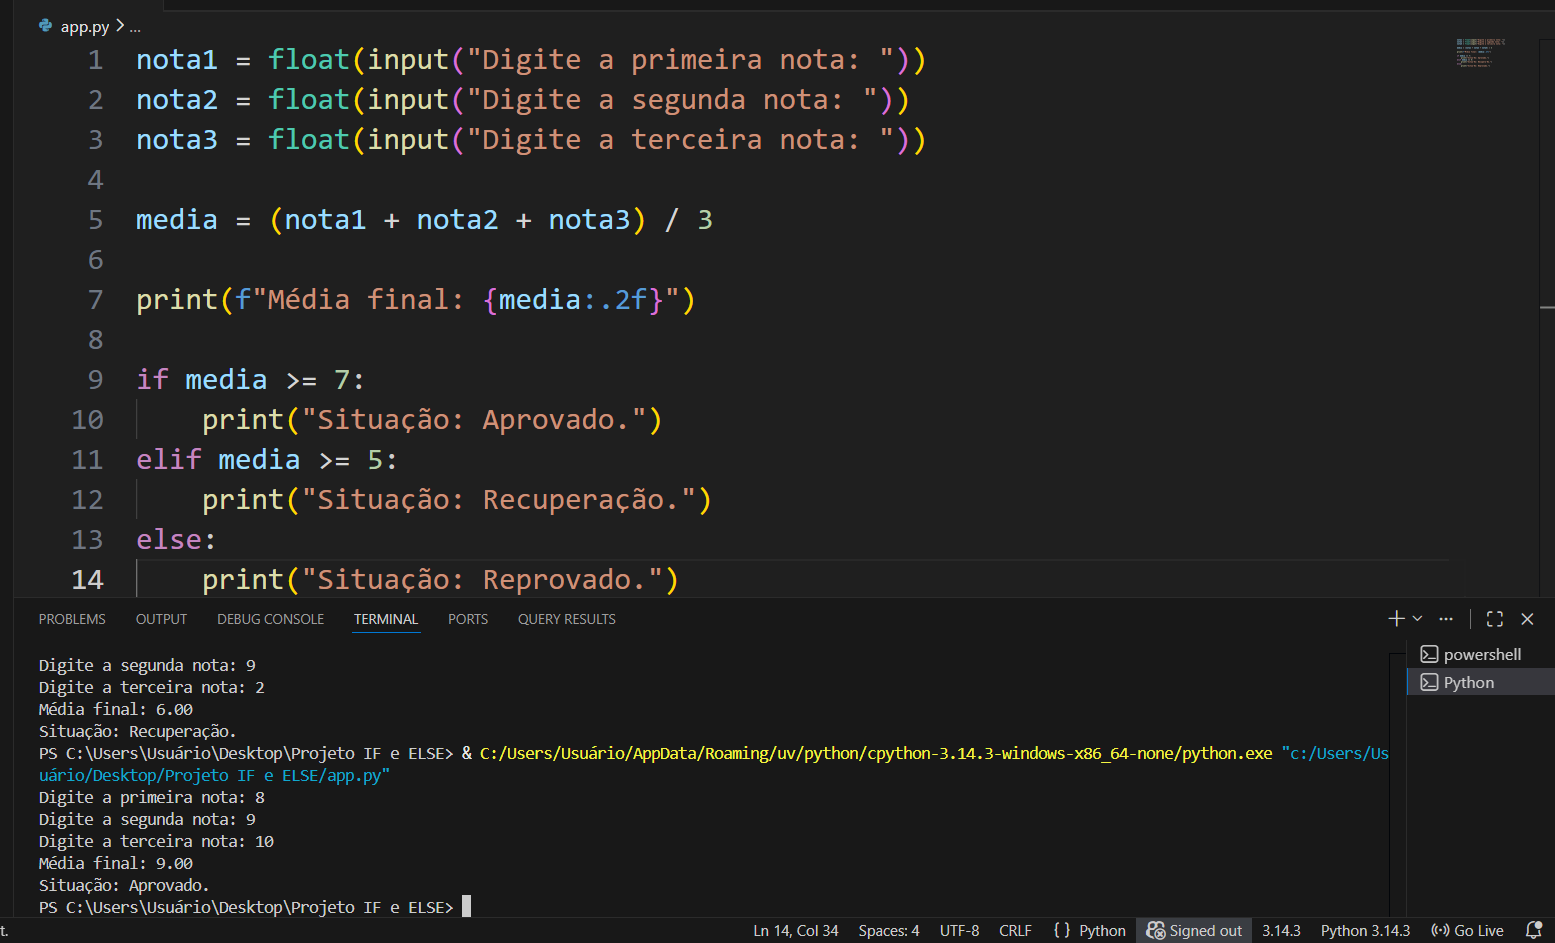
Task: Change end of line sequence CRLF
Action: [1015, 930]
